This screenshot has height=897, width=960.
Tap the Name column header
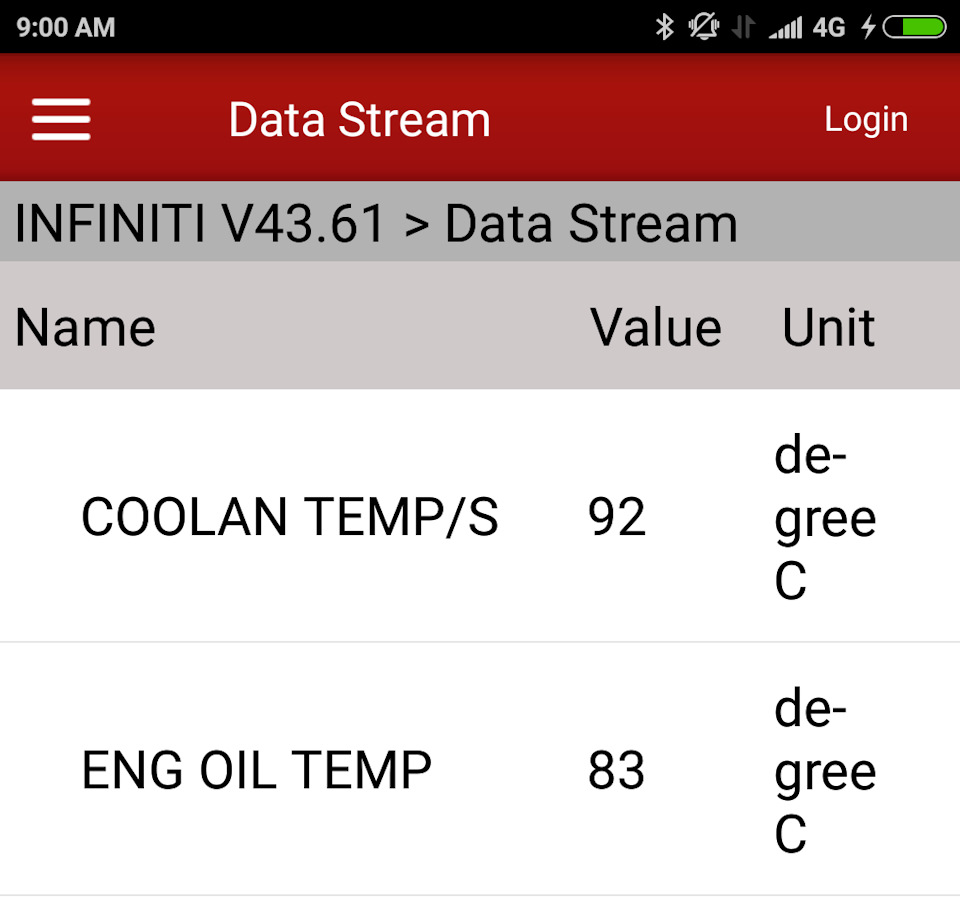(85, 328)
